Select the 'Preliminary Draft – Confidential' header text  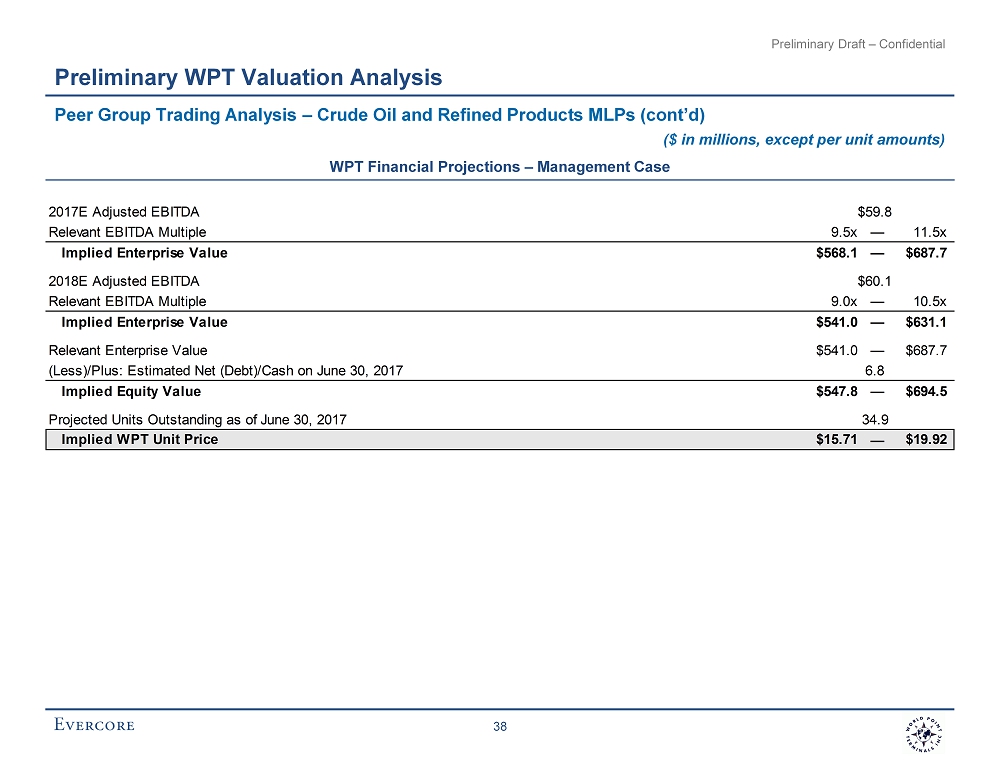click(858, 44)
